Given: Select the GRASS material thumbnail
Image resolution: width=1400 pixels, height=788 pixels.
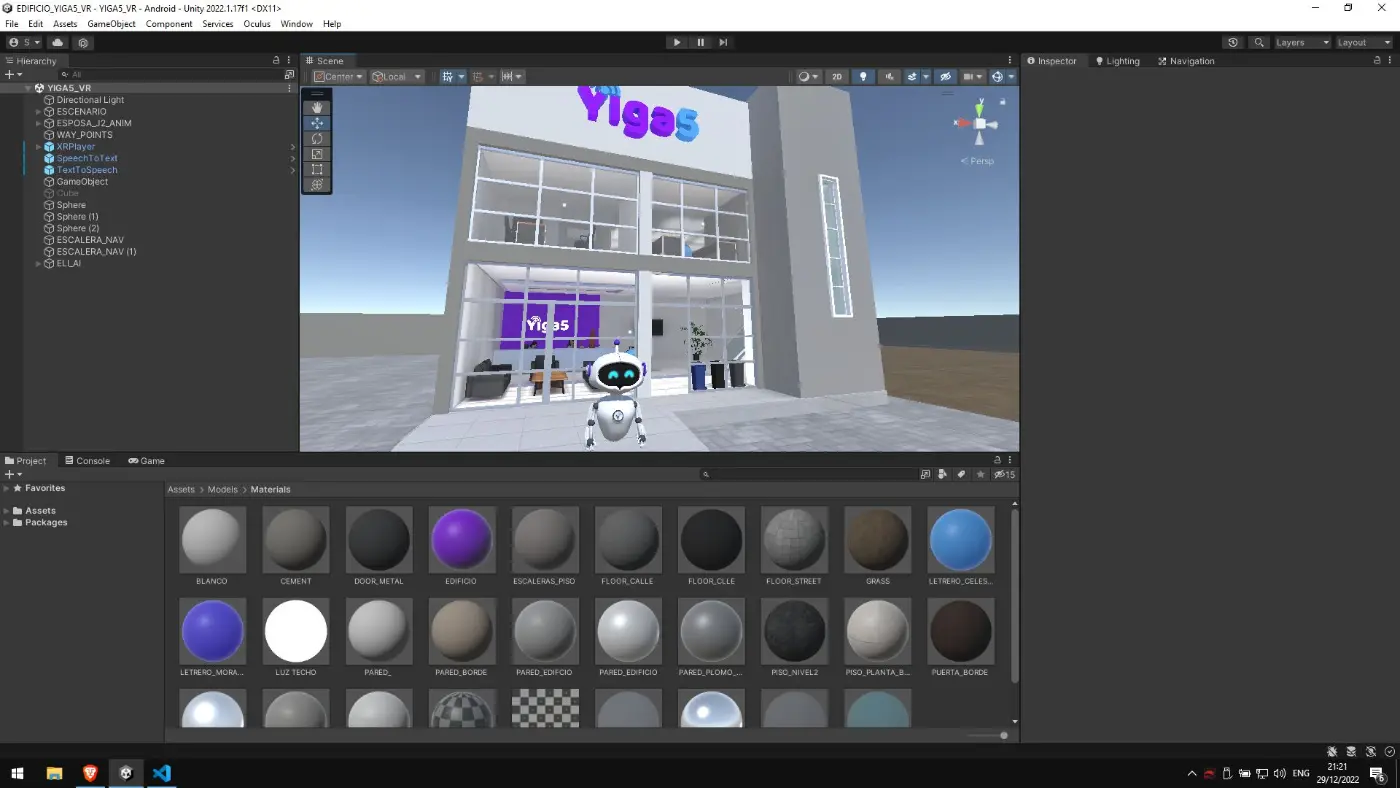Looking at the screenshot, I should [x=877, y=539].
